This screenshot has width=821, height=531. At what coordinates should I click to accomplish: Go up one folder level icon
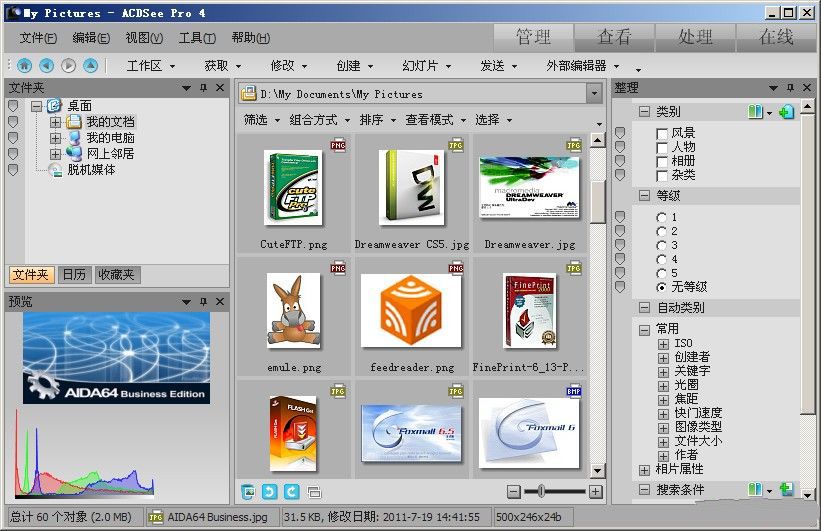91,65
